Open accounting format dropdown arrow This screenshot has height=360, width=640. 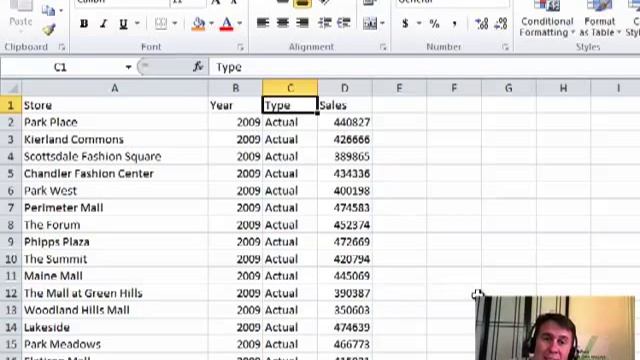click(419, 24)
